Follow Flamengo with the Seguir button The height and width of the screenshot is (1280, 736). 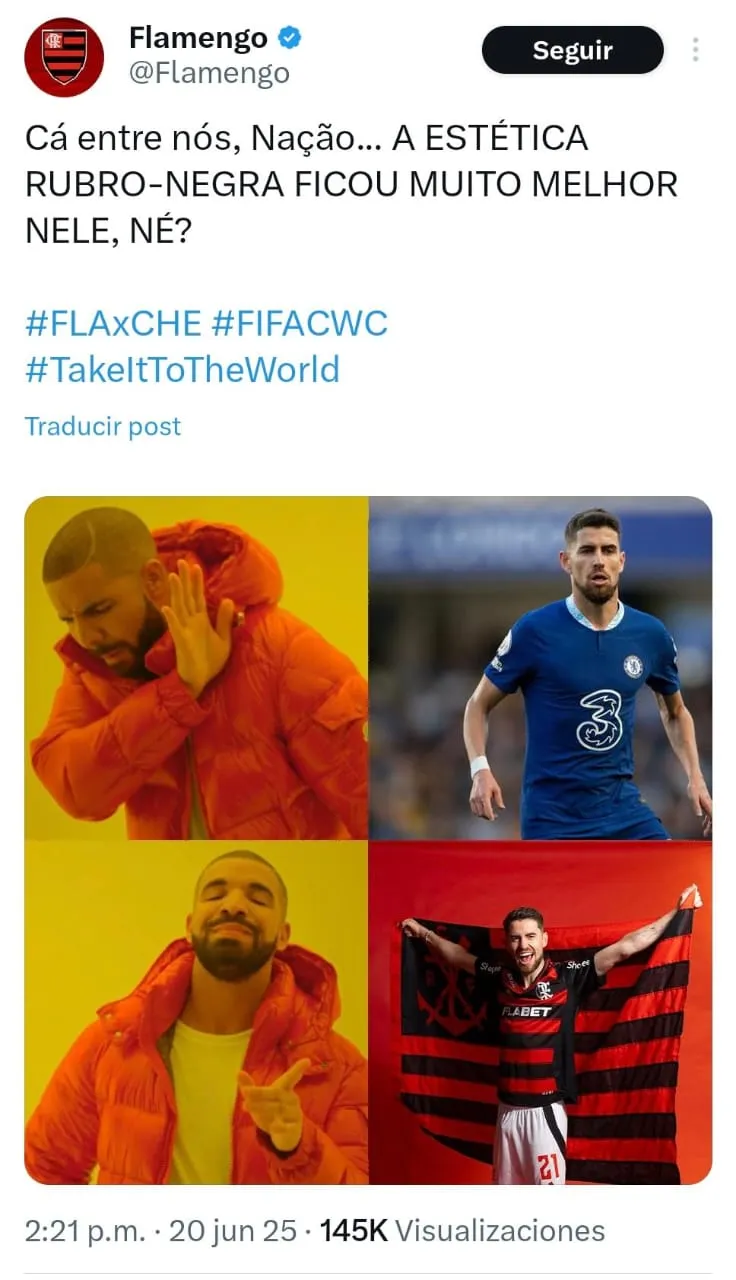coord(573,50)
